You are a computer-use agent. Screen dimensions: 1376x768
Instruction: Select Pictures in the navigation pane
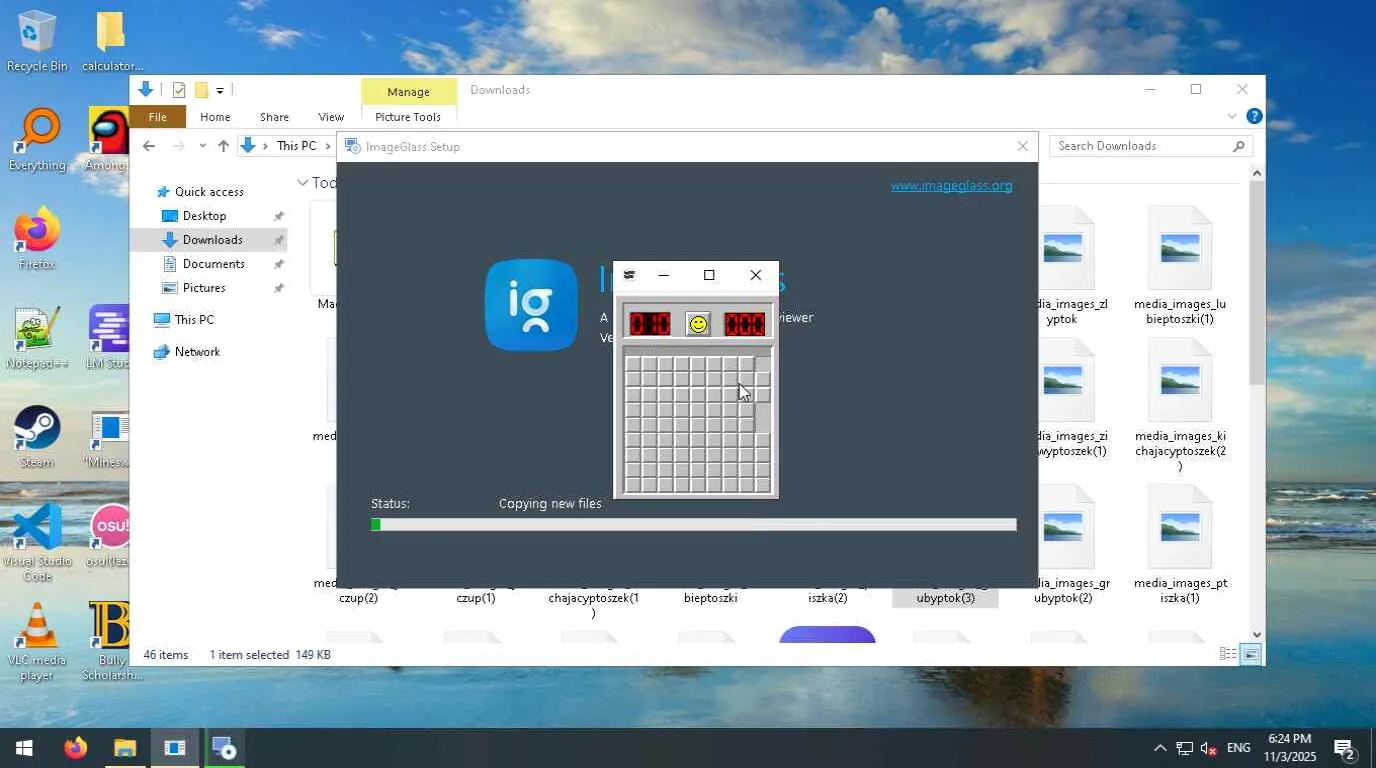pyautogui.click(x=204, y=288)
